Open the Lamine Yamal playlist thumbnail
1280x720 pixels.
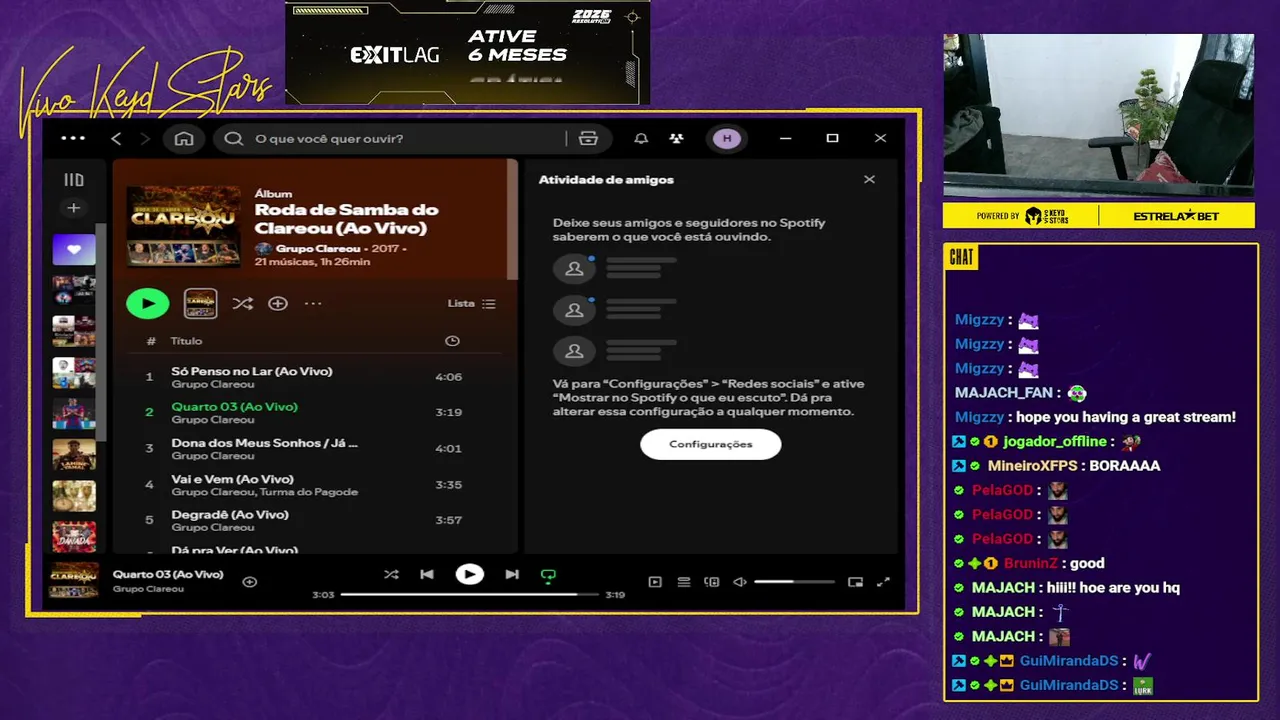tap(74, 454)
